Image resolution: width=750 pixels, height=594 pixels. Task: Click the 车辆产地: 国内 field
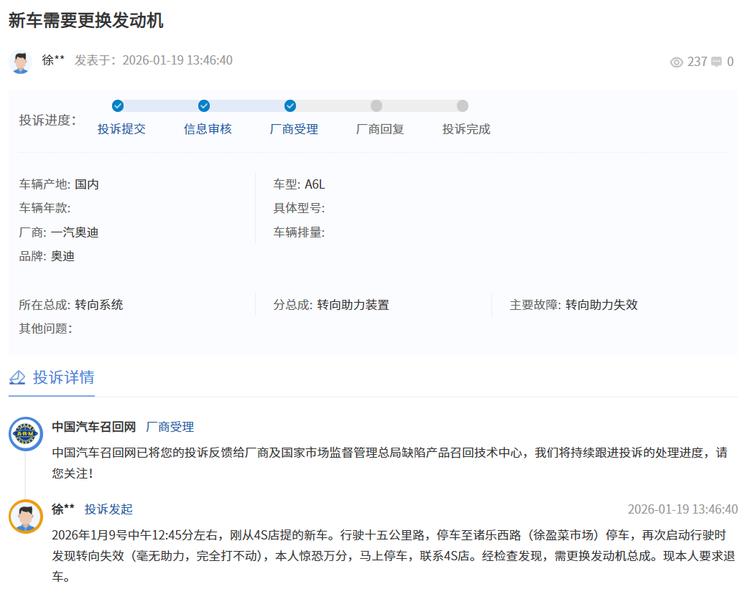point(59,184)
